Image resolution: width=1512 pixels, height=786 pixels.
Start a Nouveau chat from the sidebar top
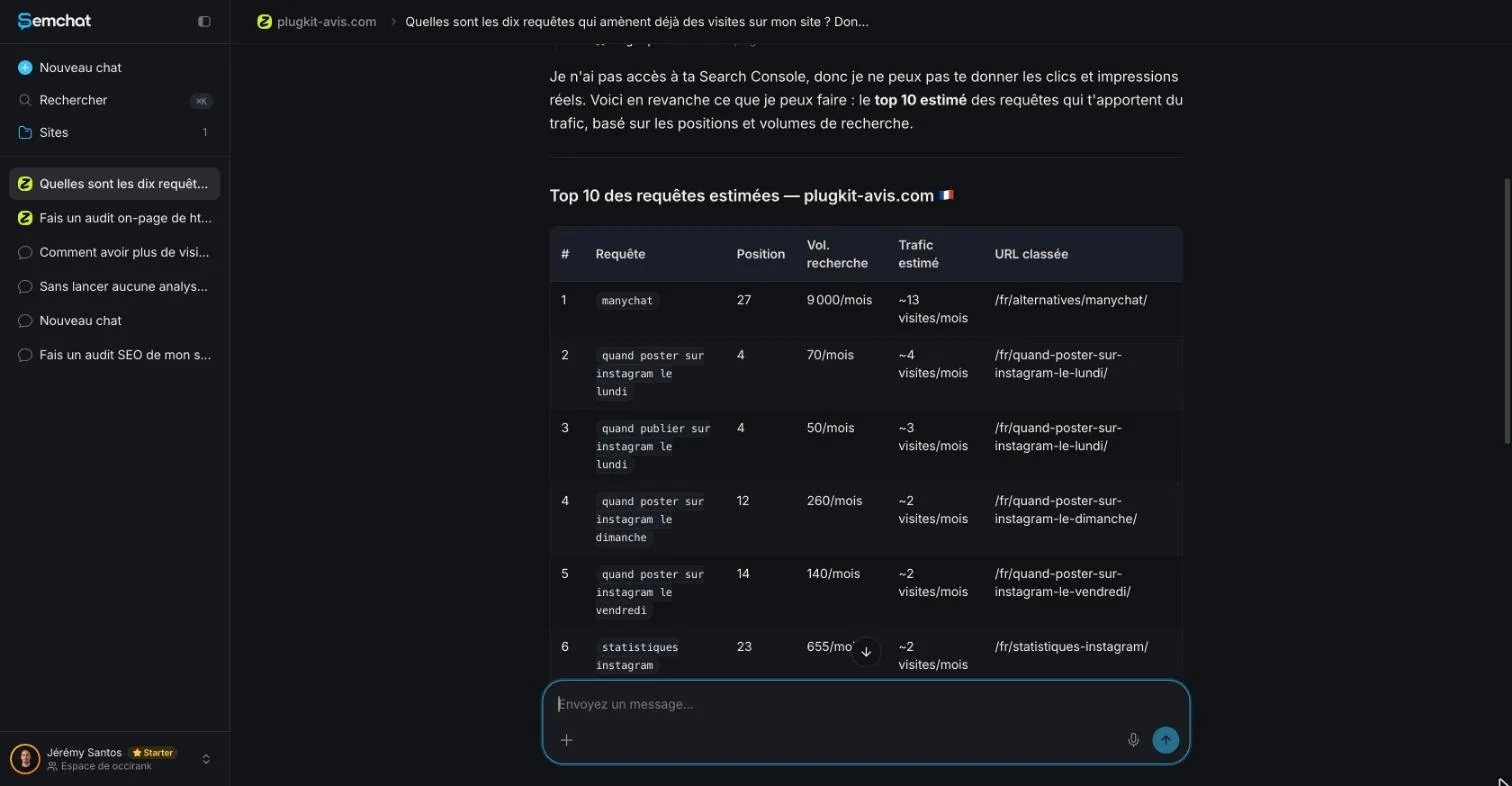[x=115, y=67]
